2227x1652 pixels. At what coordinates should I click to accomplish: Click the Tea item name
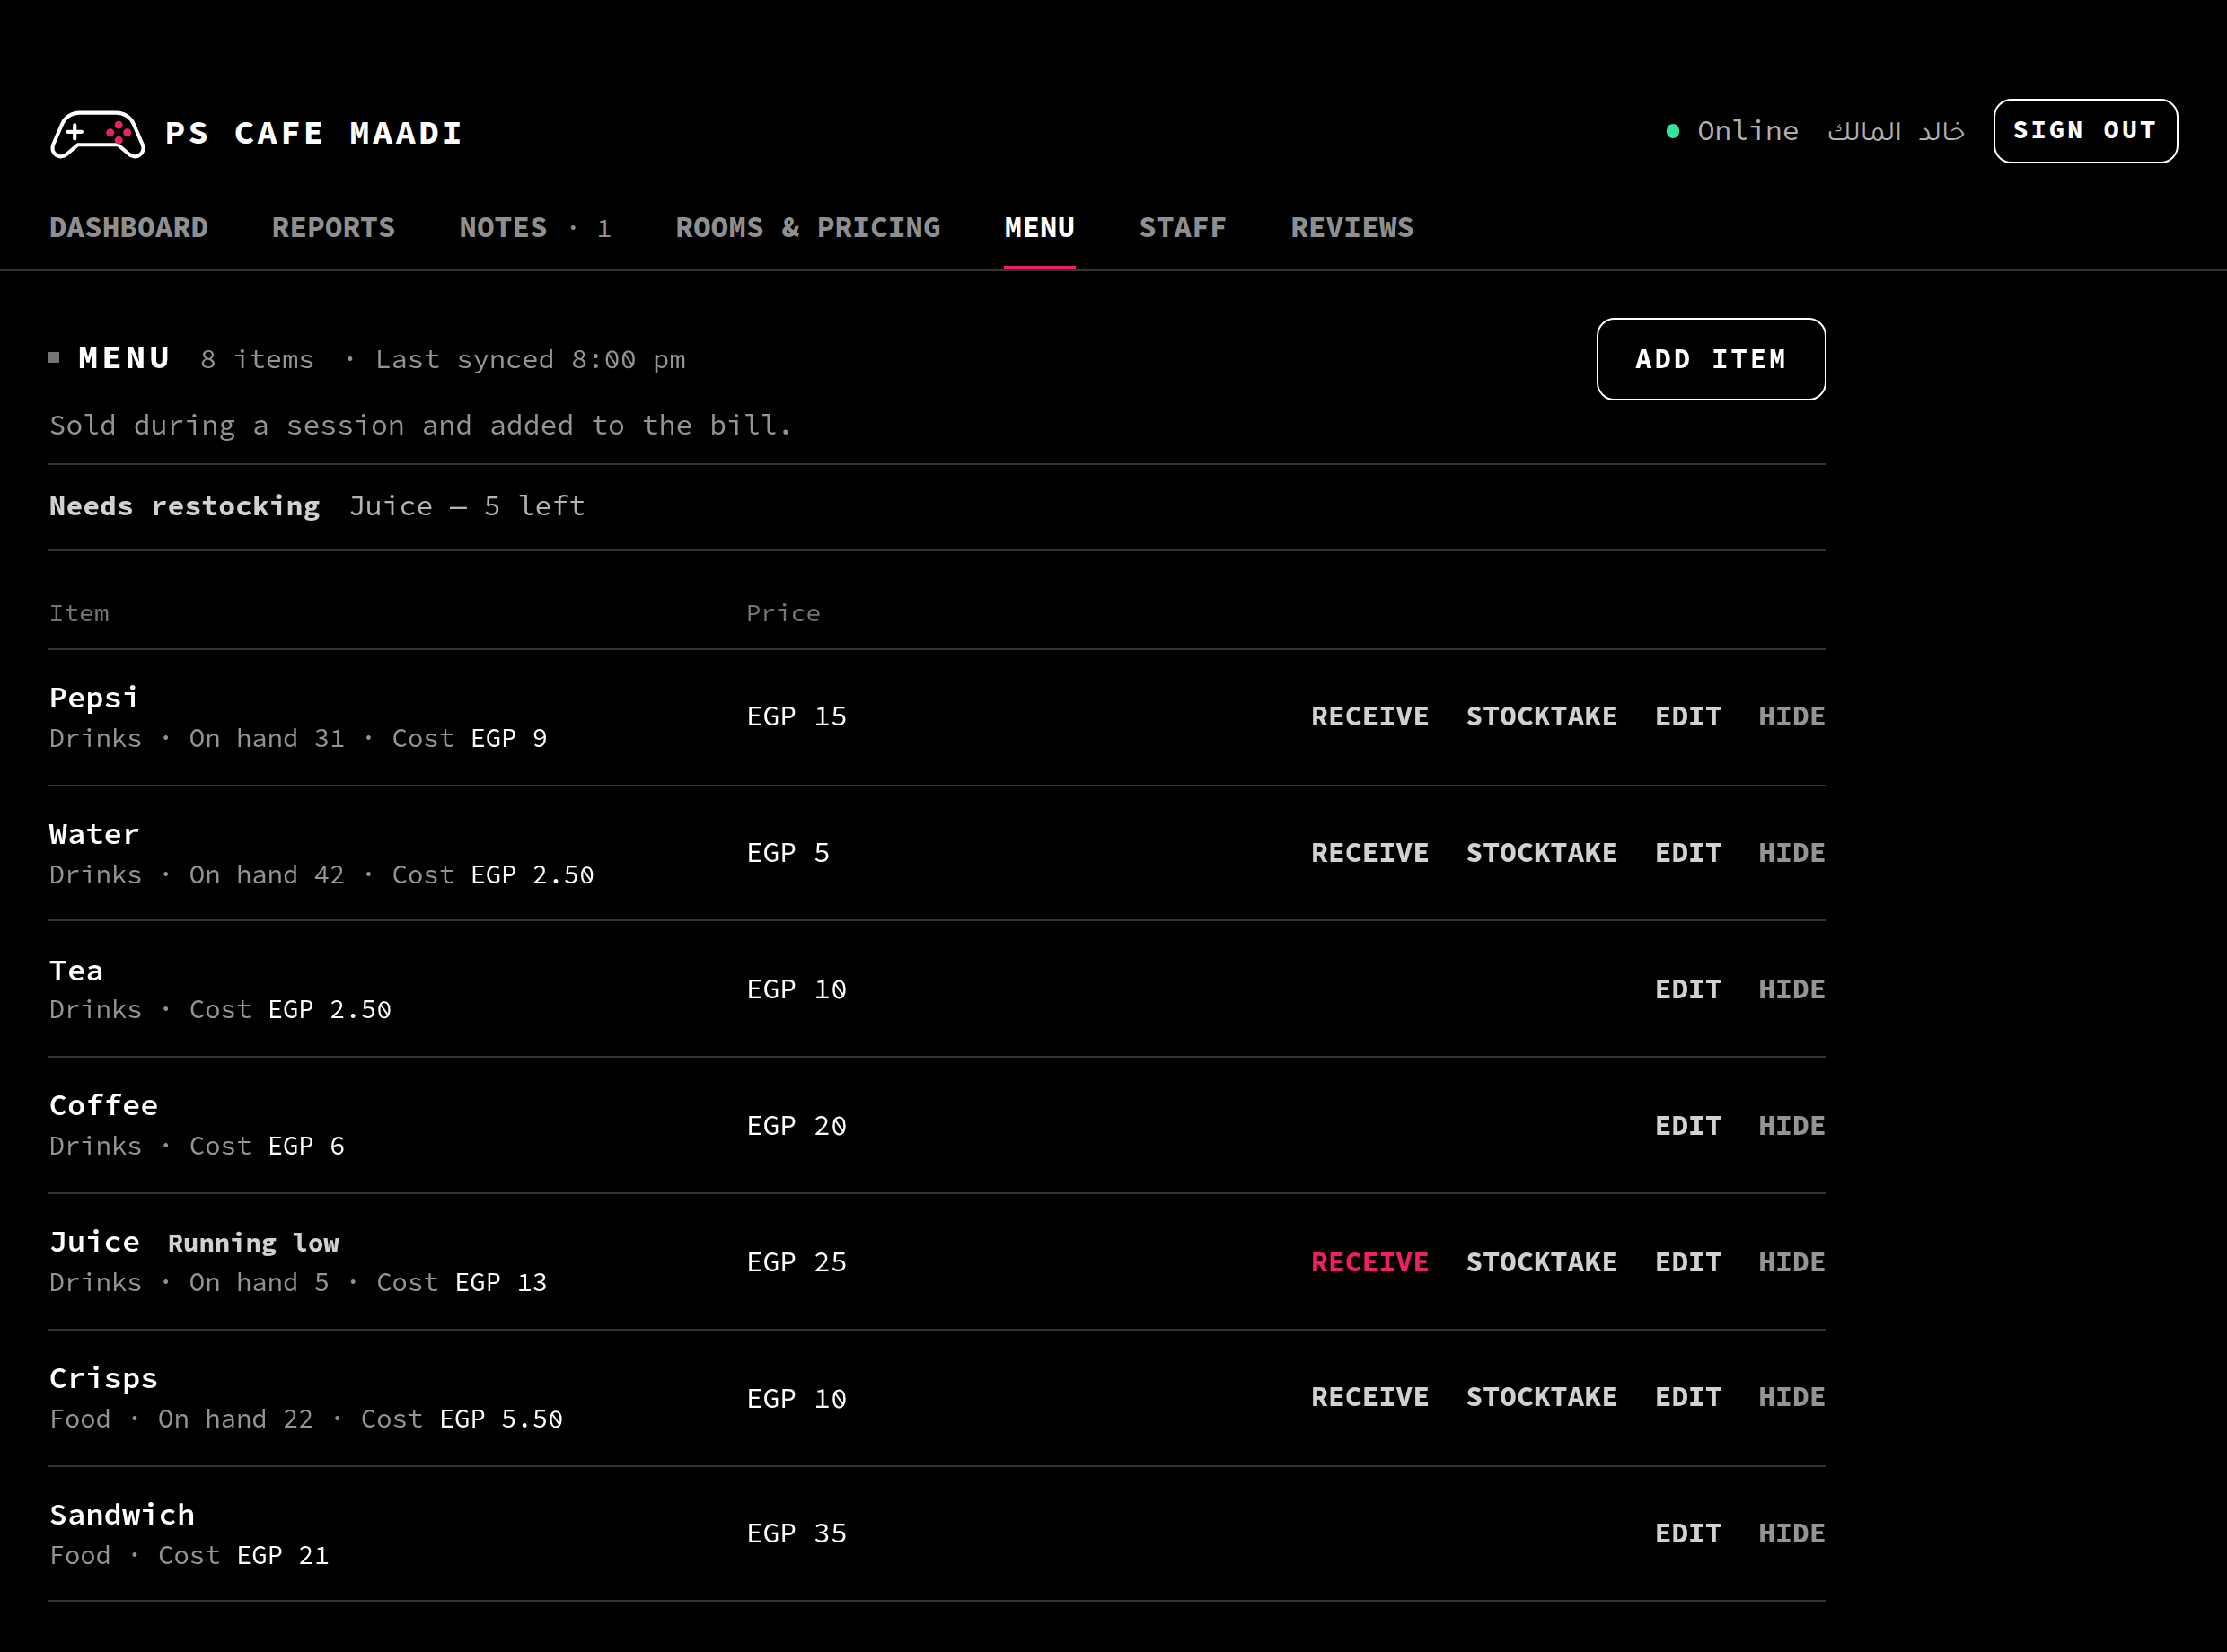(76, 971)
